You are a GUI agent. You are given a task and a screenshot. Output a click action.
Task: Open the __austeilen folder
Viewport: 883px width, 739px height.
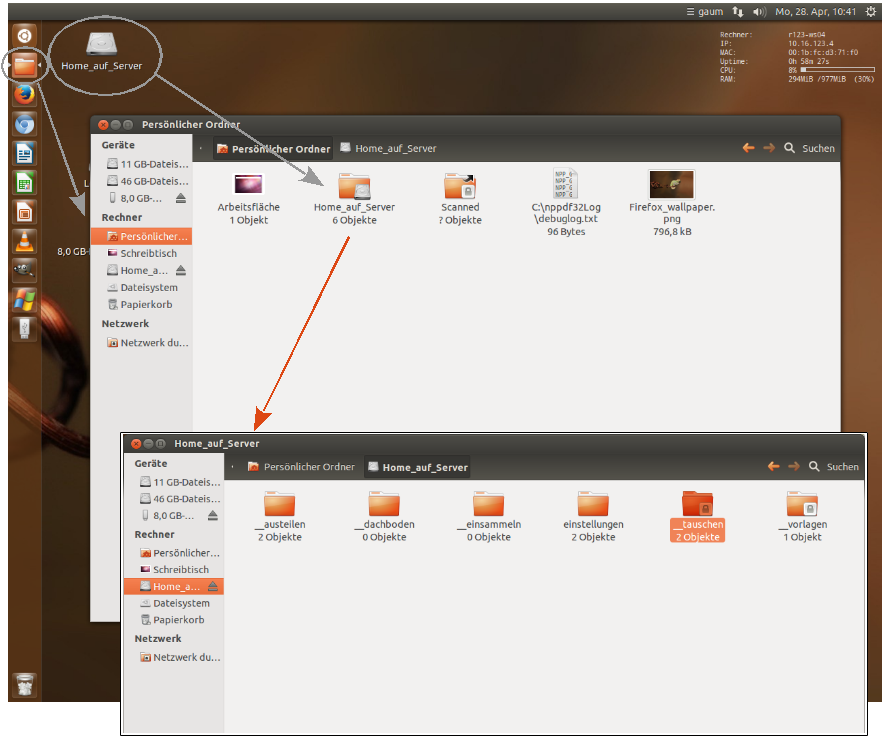tap(280, 505)
